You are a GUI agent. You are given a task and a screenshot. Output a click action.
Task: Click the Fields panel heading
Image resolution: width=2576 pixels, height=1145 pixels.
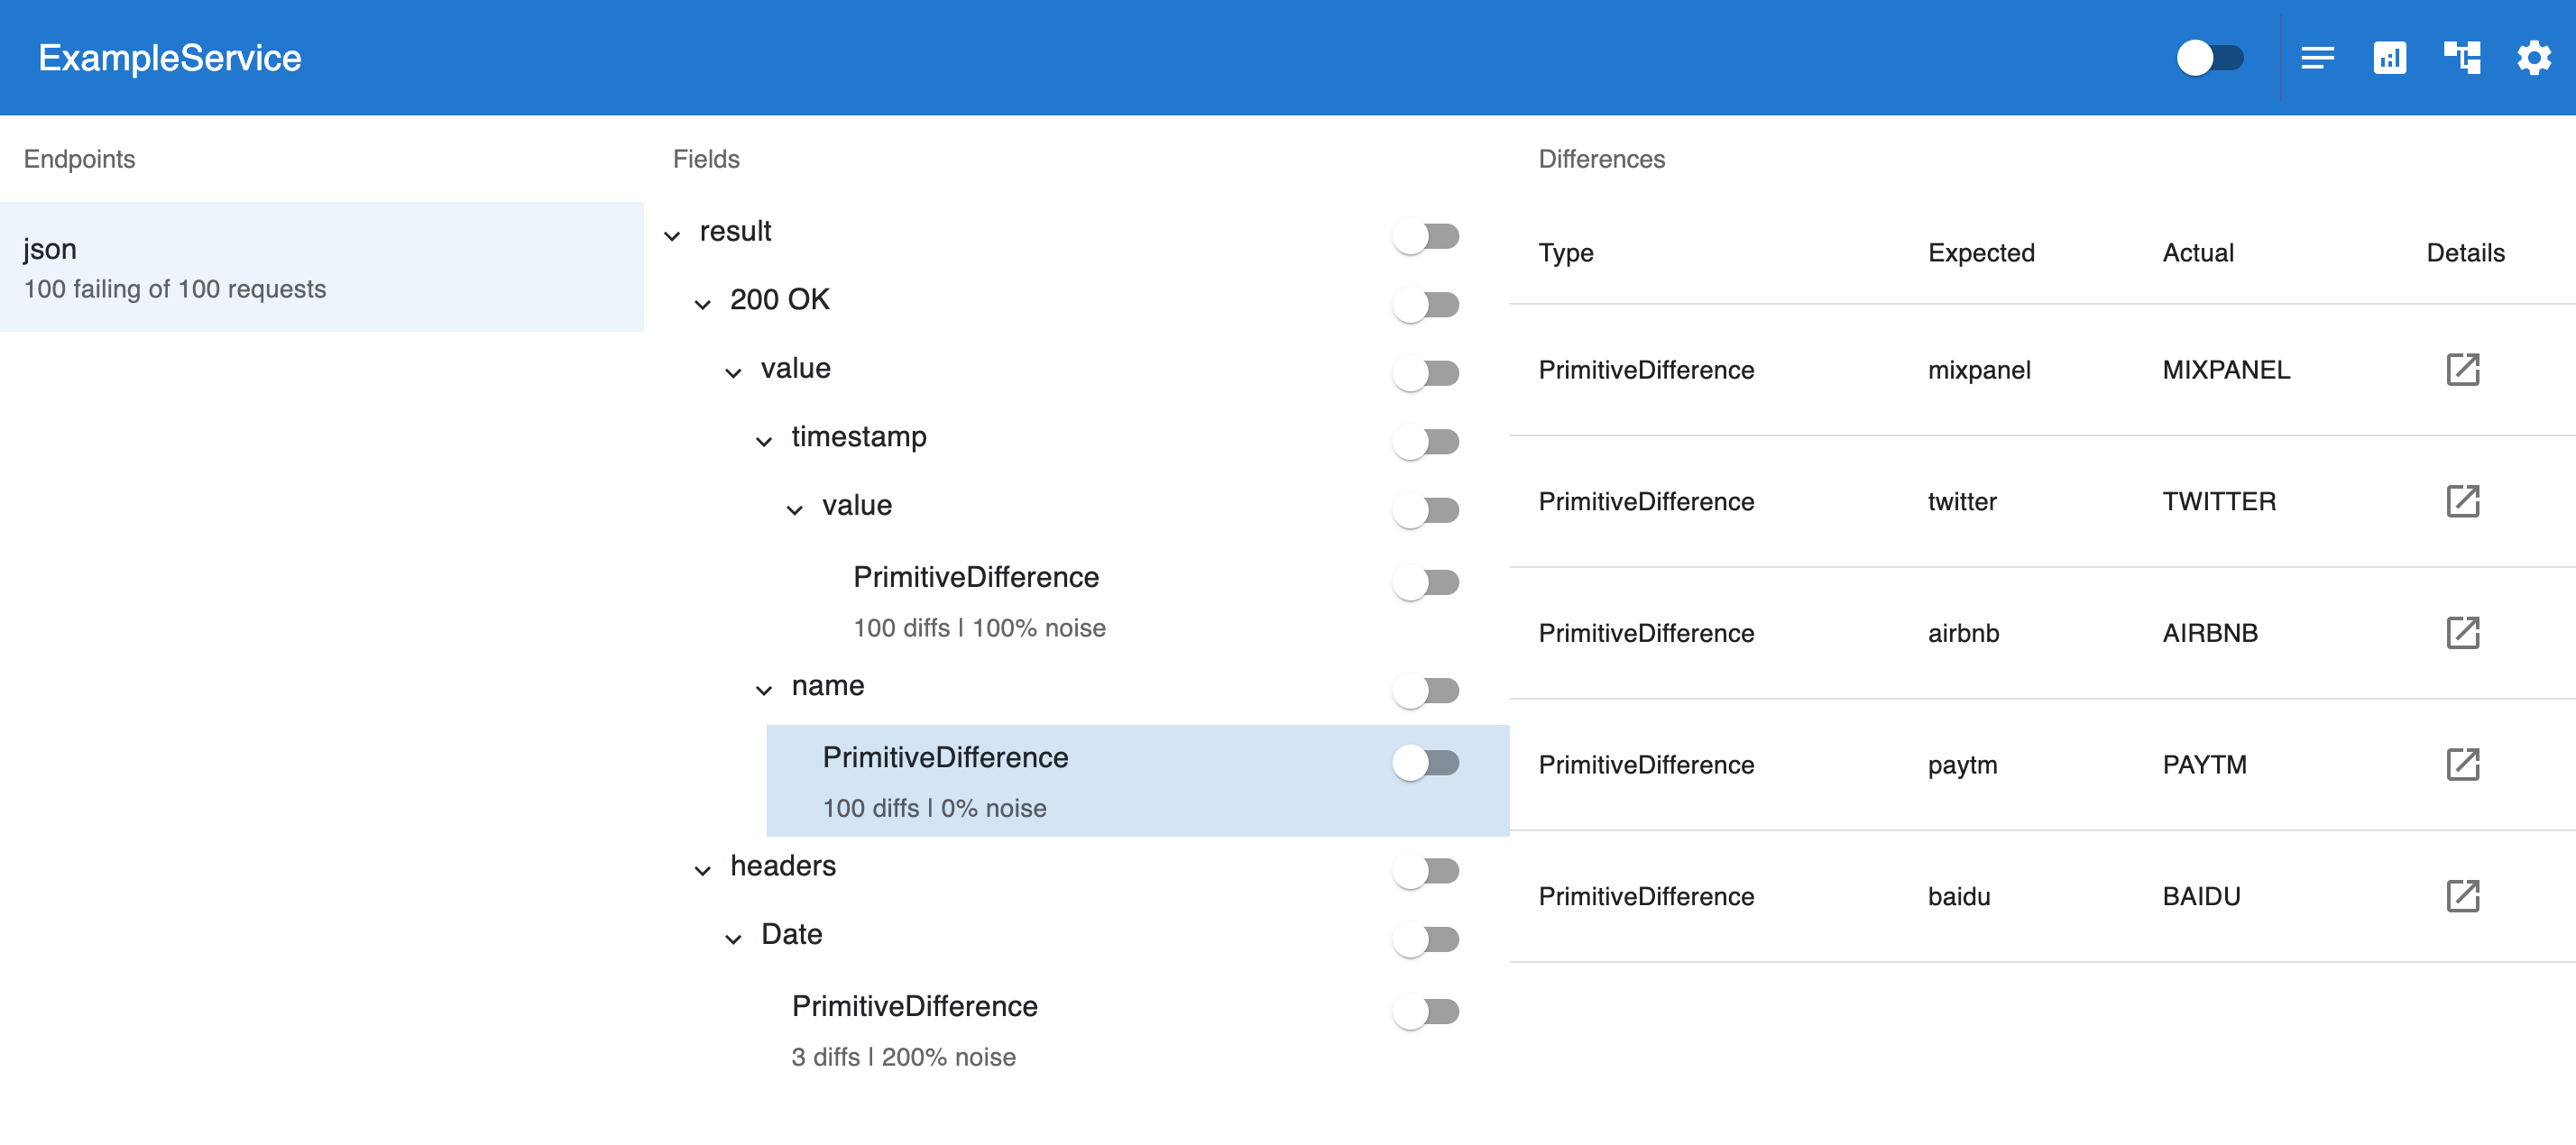pos(706,159)
